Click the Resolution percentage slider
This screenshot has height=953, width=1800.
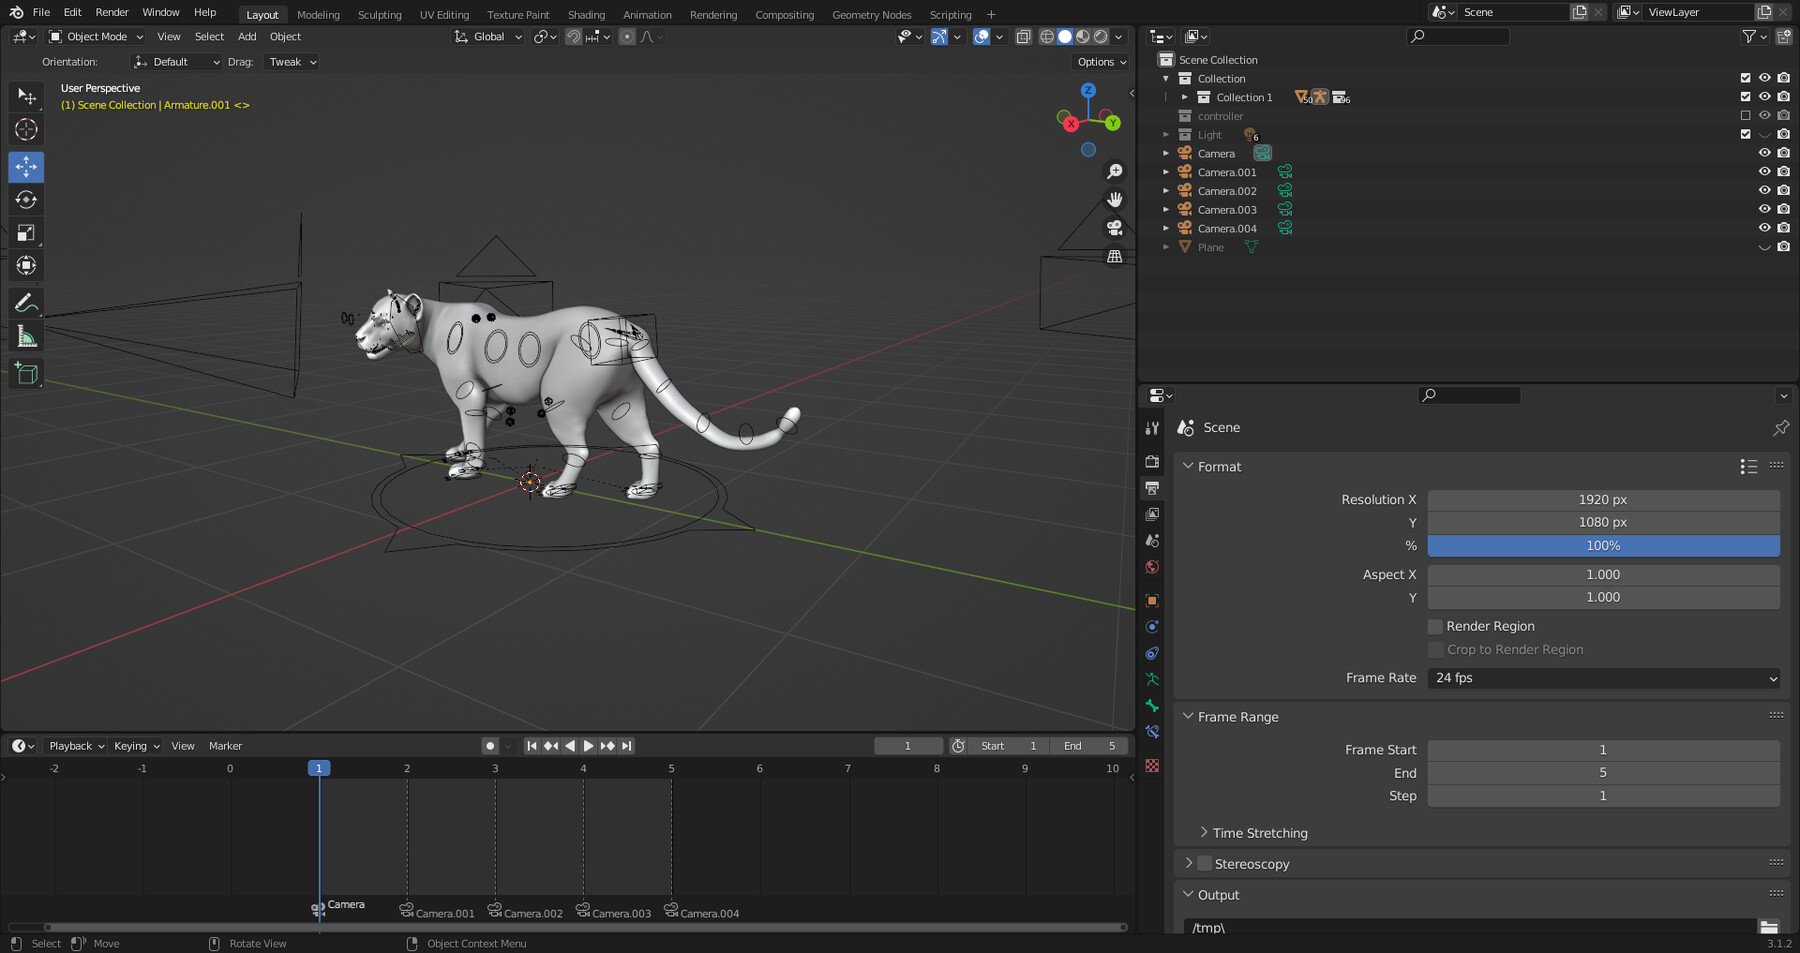1602,545
